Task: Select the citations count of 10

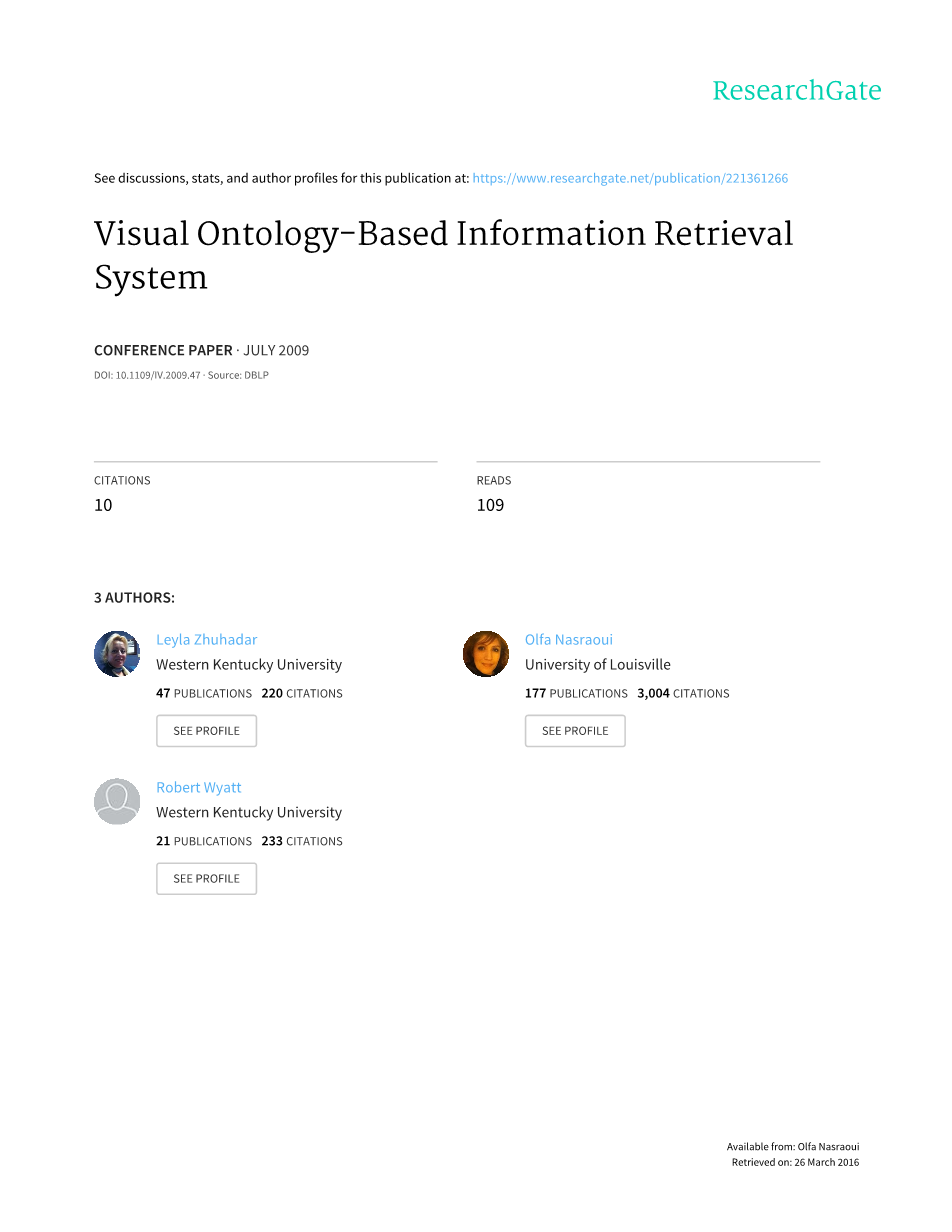Action: pyautogui.click(x=103, y=505)
